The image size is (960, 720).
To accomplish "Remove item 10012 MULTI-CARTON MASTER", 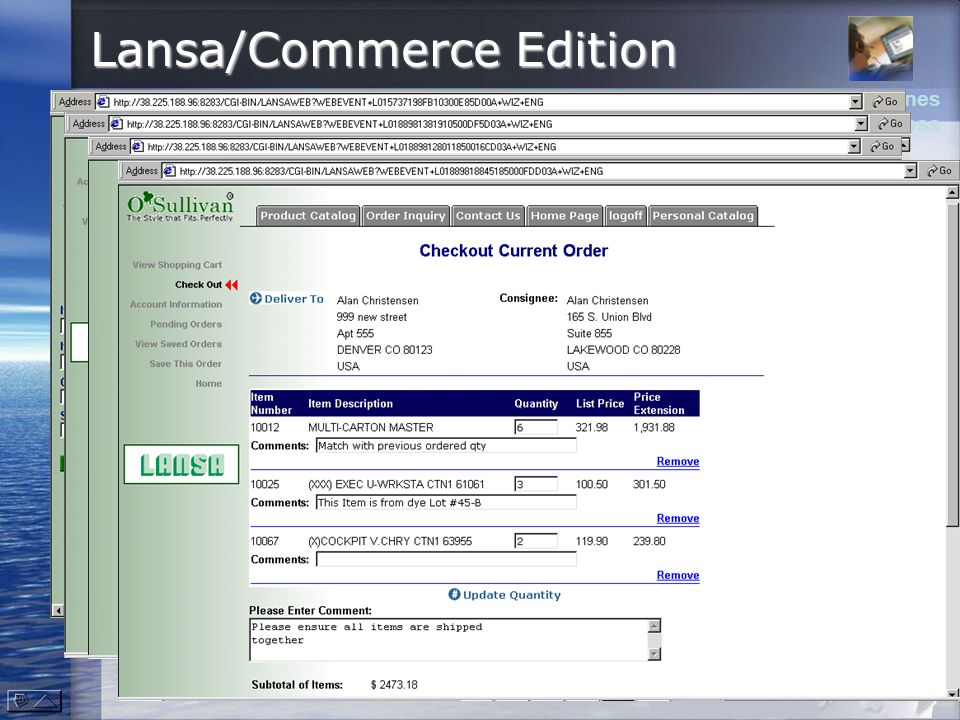I will tap(678, 462).
